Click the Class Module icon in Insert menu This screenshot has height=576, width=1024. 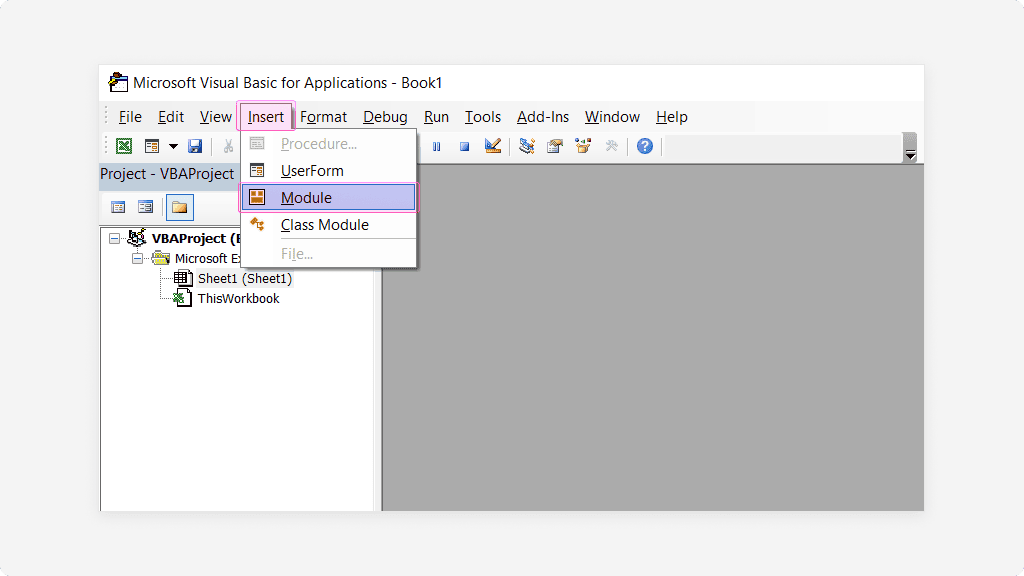257,224
